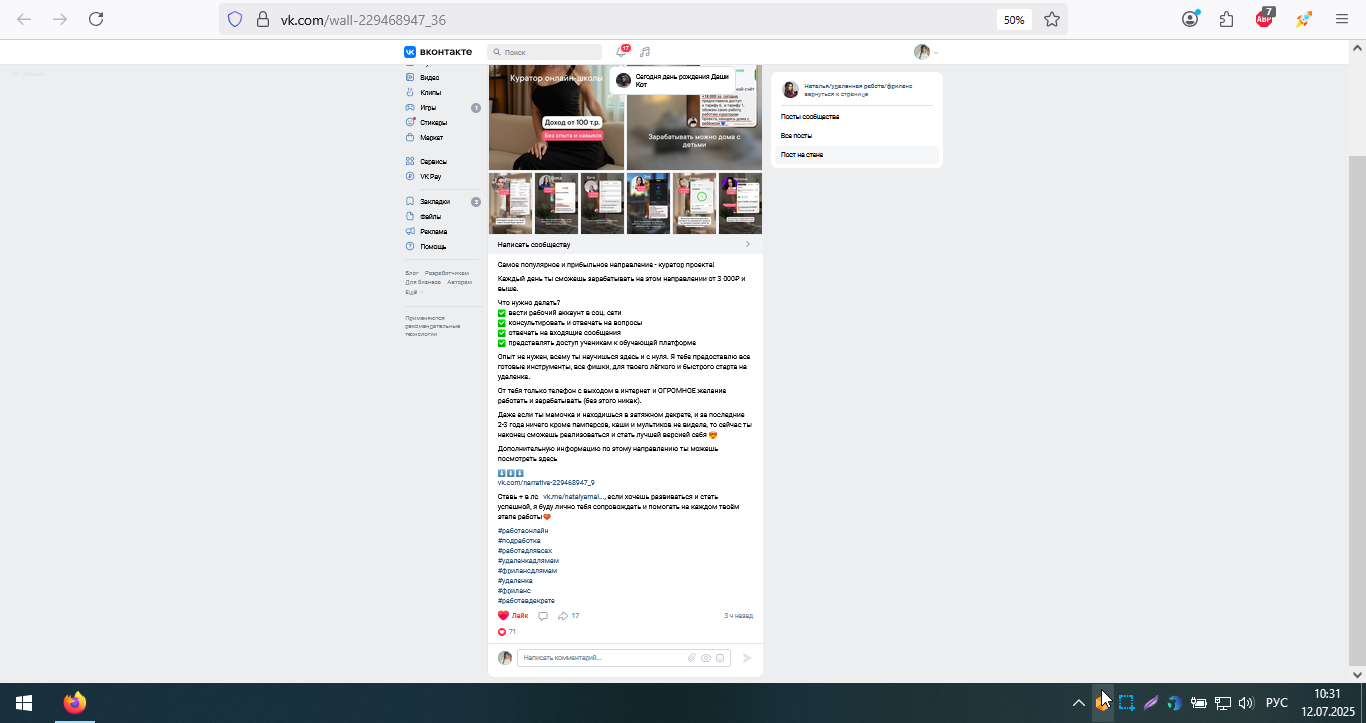Image resolution: width=1366 pixels, height=723 pixels.
Task: Open Adblock Plus extension icon
Action: pos(1265,19)
